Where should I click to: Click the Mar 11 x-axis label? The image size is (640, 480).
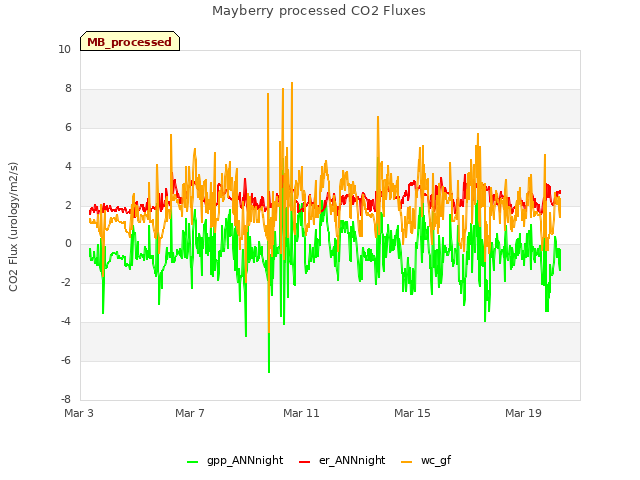[301, 413]
